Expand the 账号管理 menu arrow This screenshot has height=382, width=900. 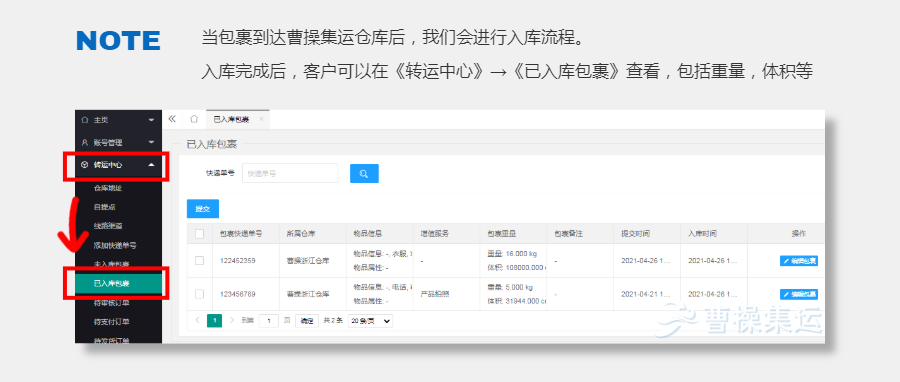point(152,142)
